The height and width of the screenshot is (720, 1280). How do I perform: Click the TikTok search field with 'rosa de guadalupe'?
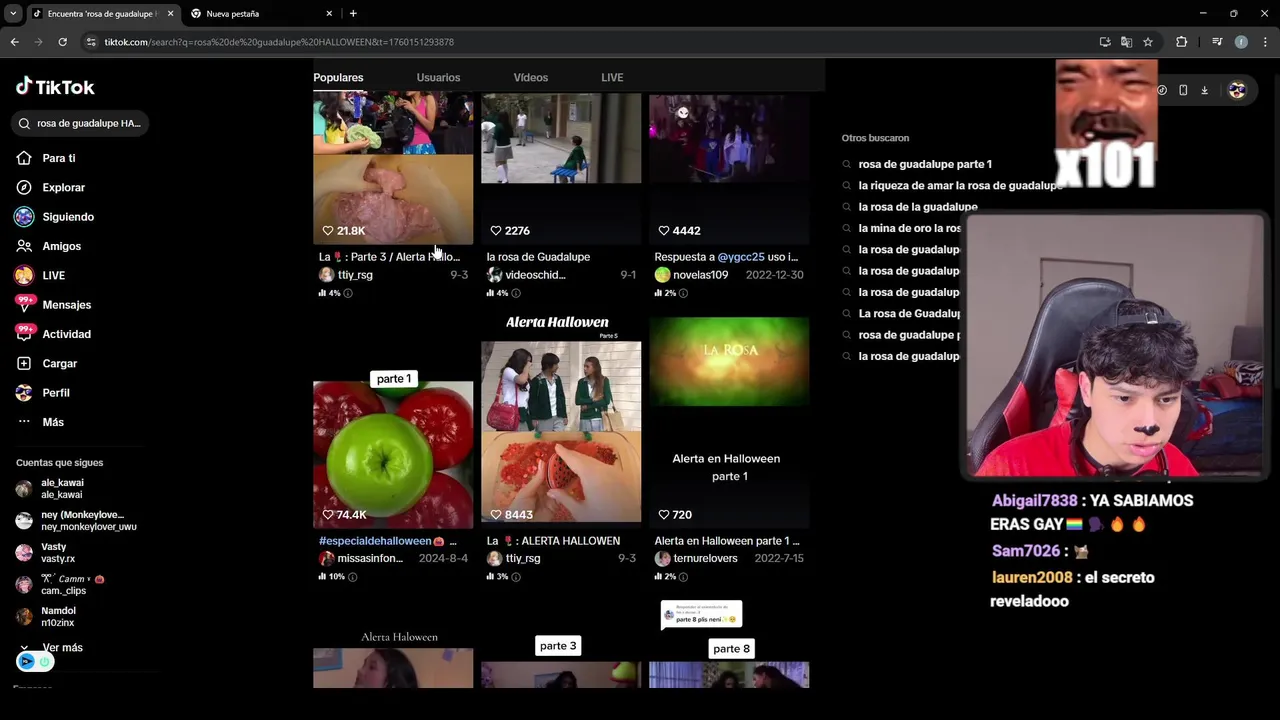point(82,123)
